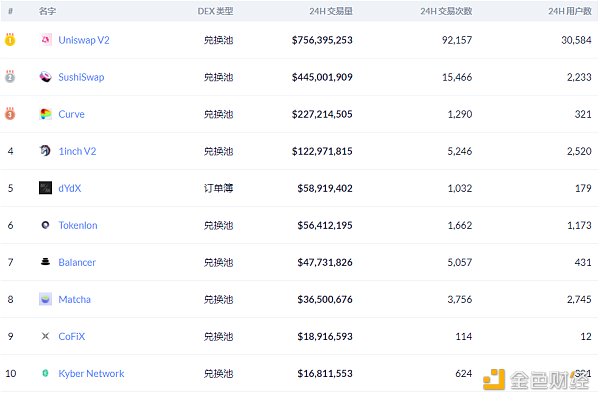Click the dYdX black square logo
This screenshot has width=600, height=401.
point(46,188)
